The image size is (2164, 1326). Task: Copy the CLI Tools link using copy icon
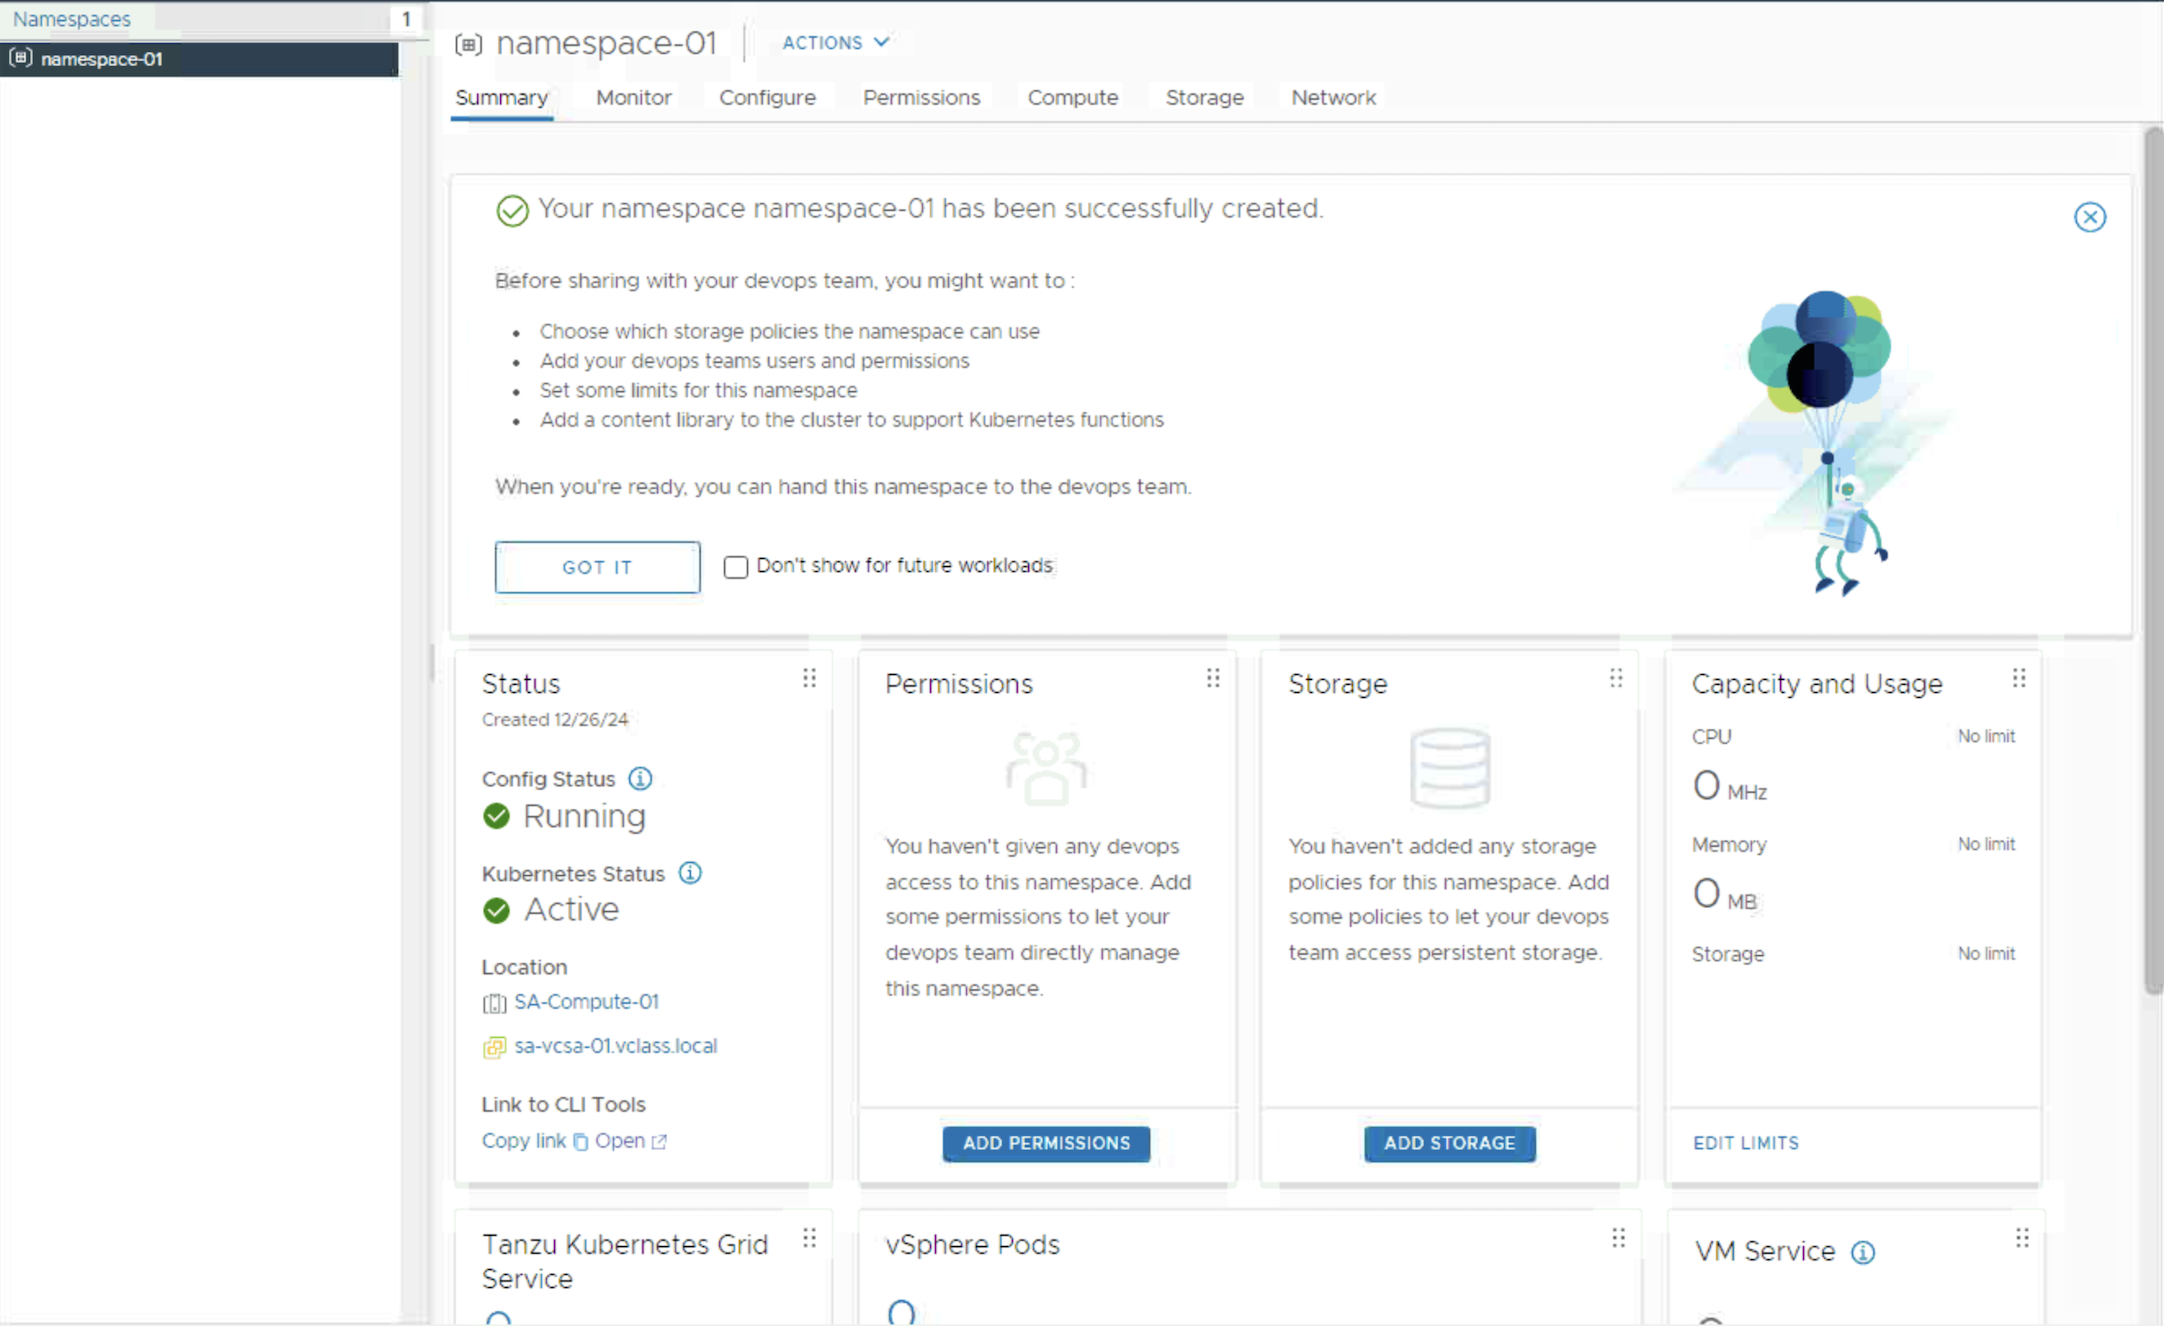pos(580,1141)
